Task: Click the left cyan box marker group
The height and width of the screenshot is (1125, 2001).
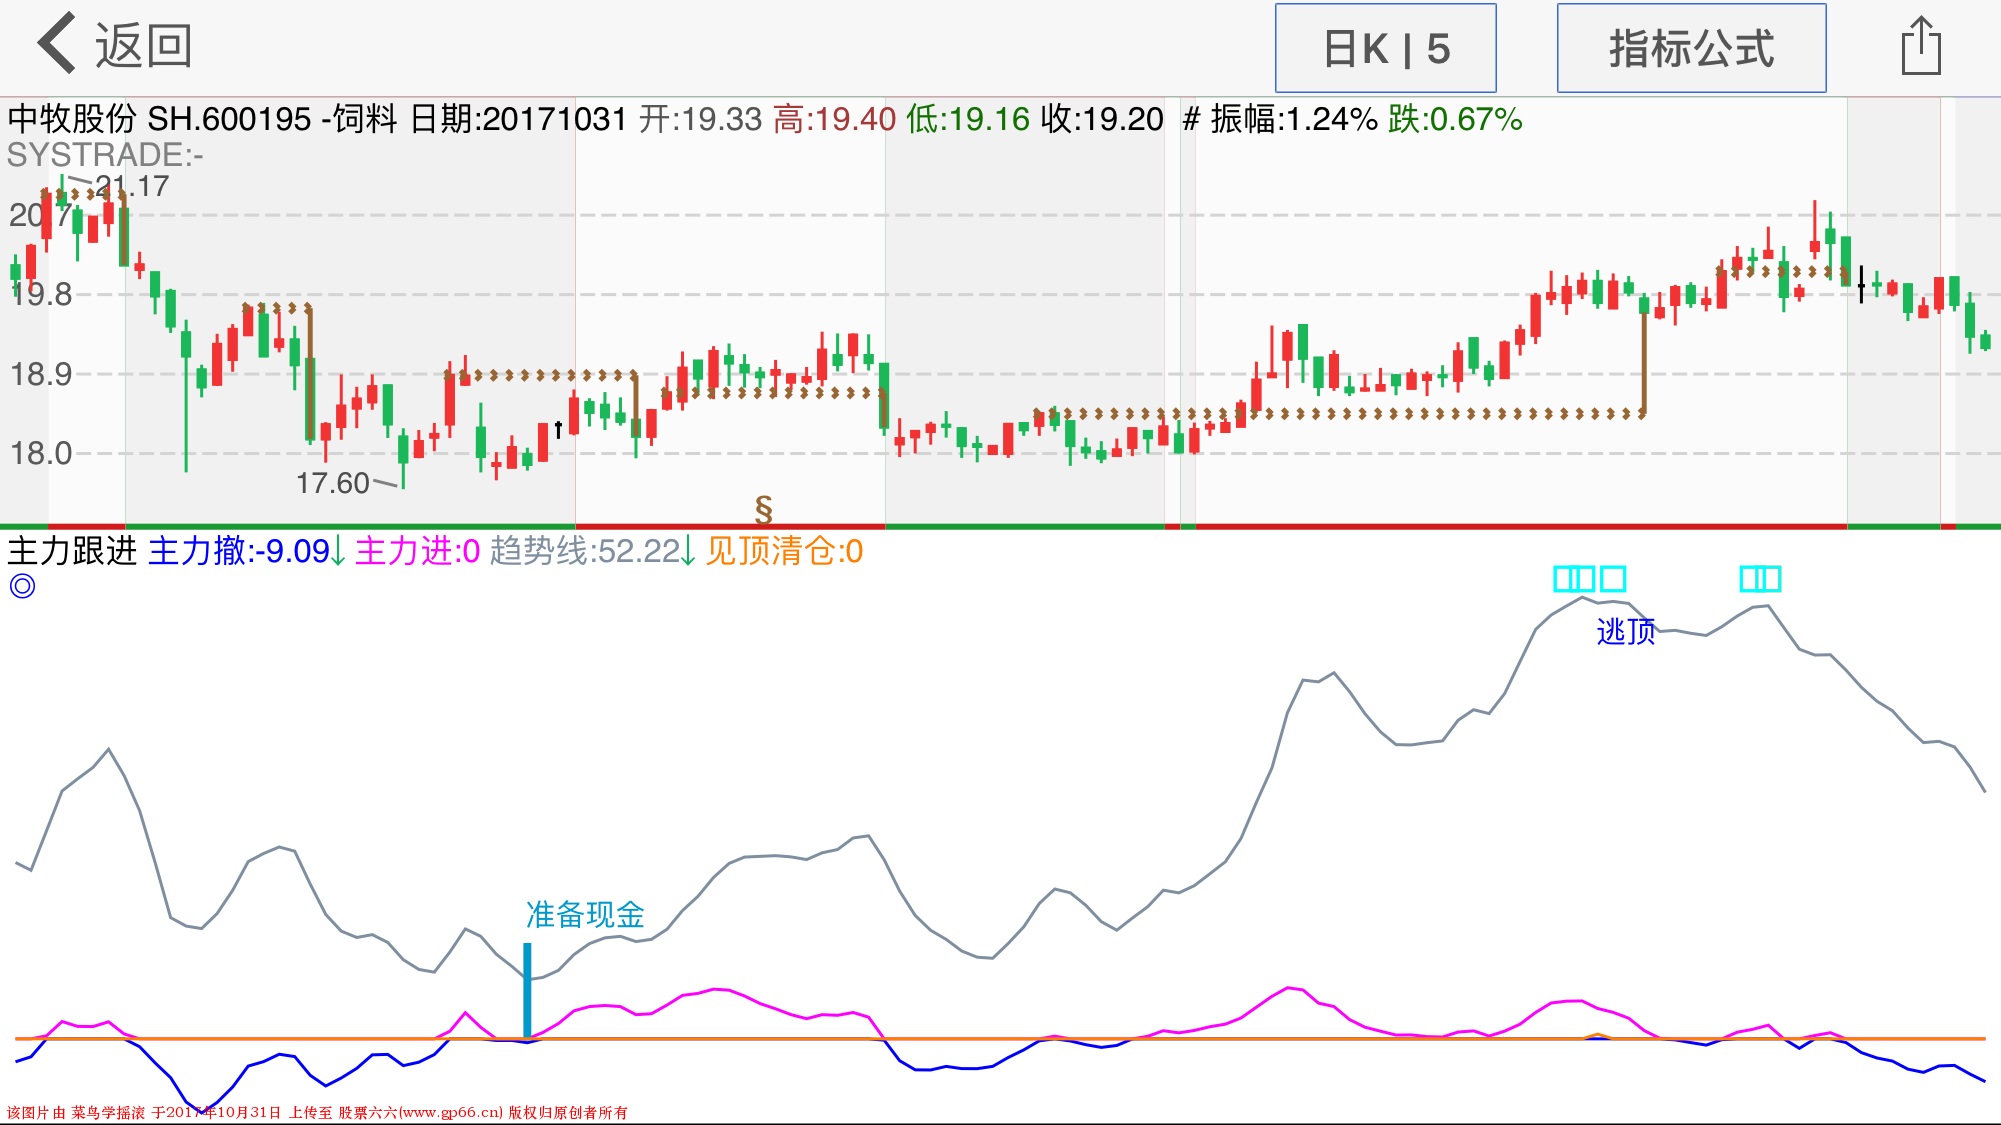Action: pyautogui.click(x=1590, y=579)
